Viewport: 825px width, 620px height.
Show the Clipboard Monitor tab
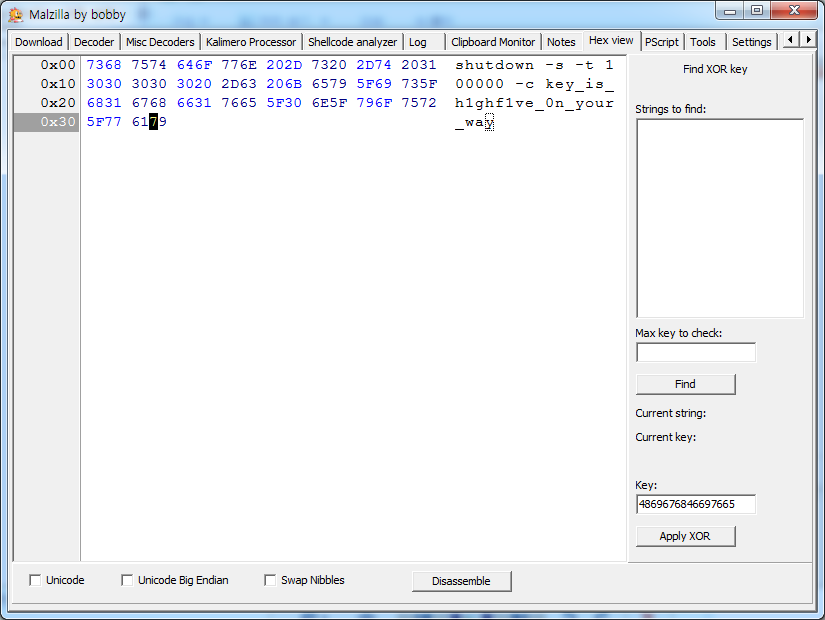pos(493,42)
